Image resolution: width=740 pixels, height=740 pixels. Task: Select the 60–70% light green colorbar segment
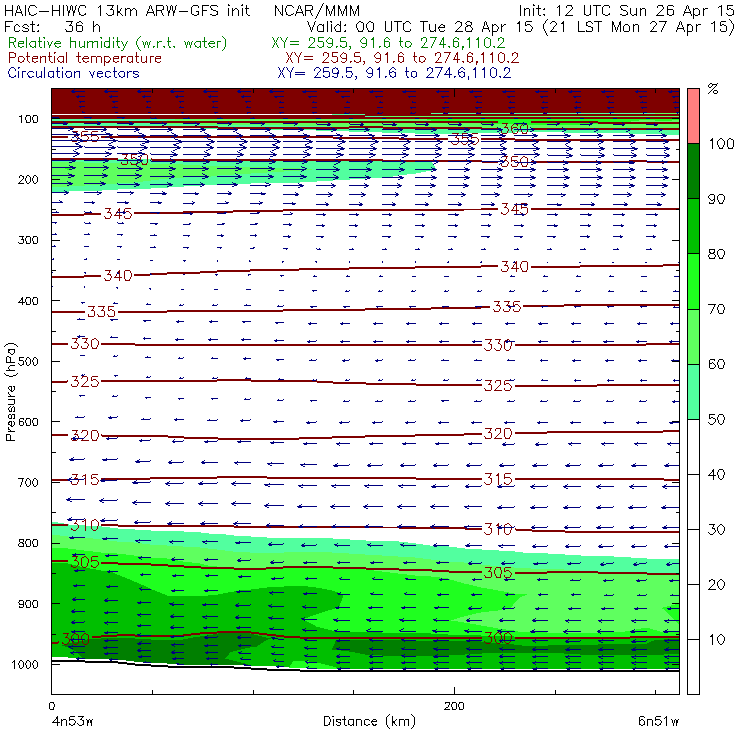pos(693,336)
